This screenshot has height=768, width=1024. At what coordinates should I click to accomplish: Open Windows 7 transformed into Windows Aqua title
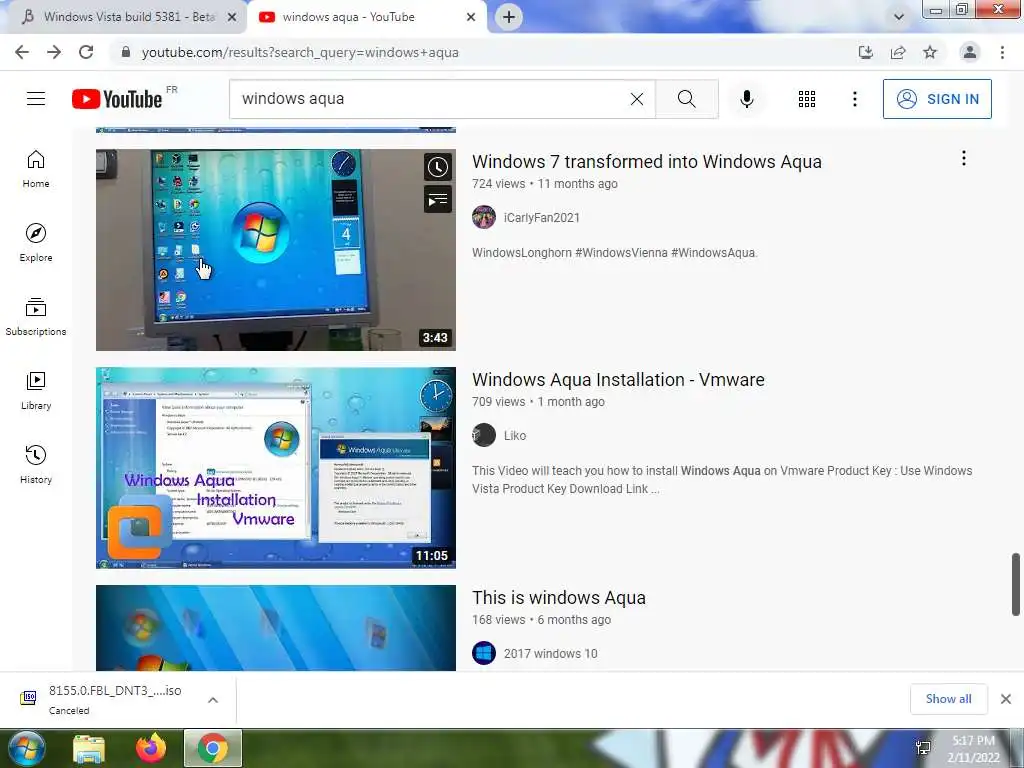[647, 161]
